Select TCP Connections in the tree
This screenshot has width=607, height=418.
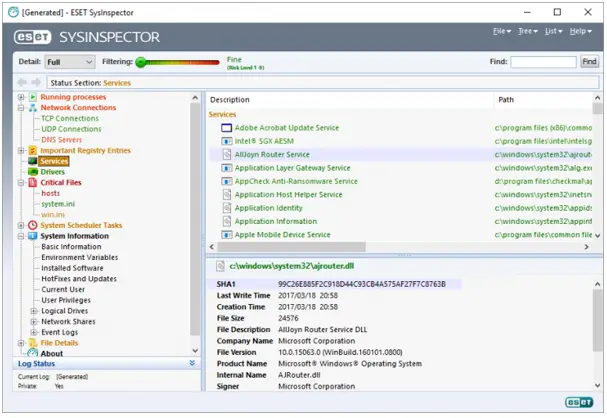tap(70, 118)
